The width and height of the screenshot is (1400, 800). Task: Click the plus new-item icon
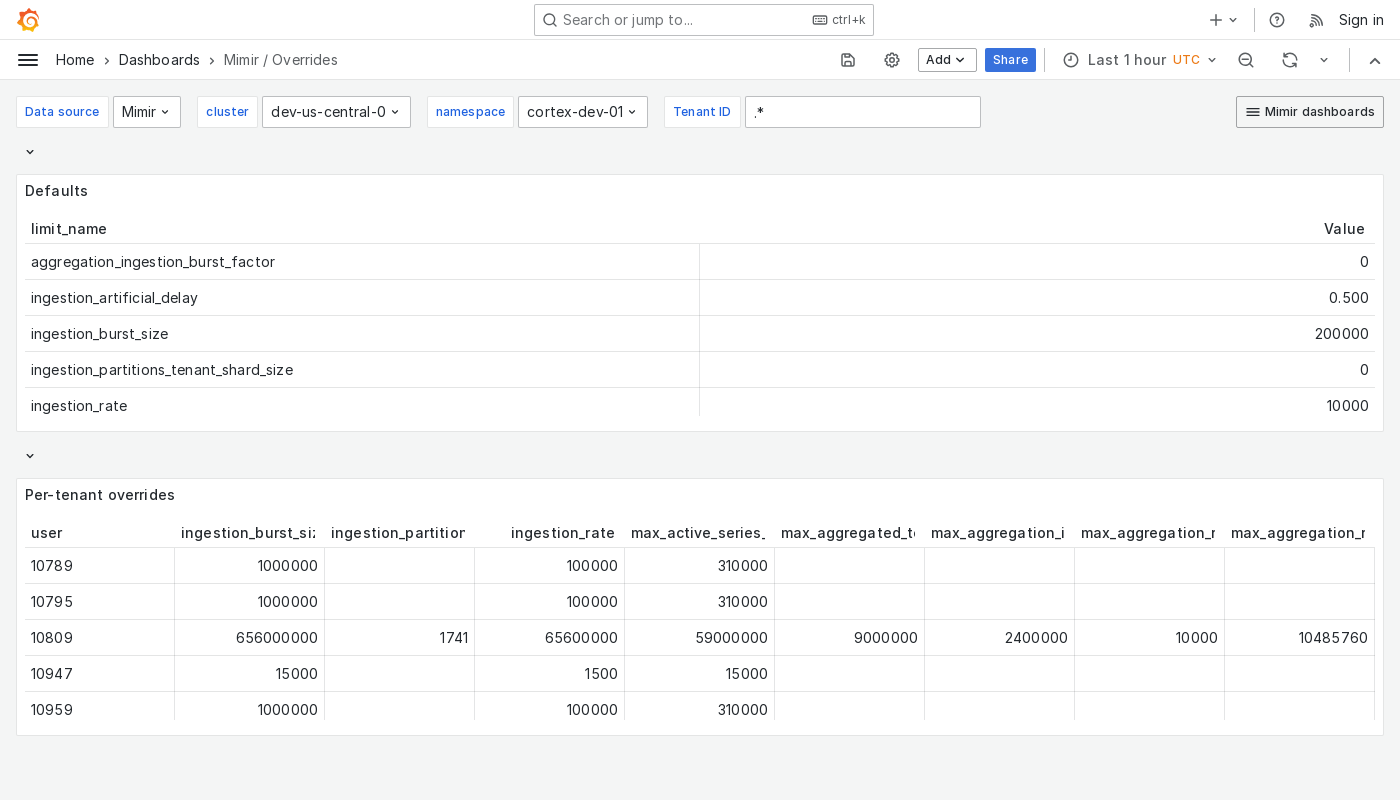coord(1216,20)
